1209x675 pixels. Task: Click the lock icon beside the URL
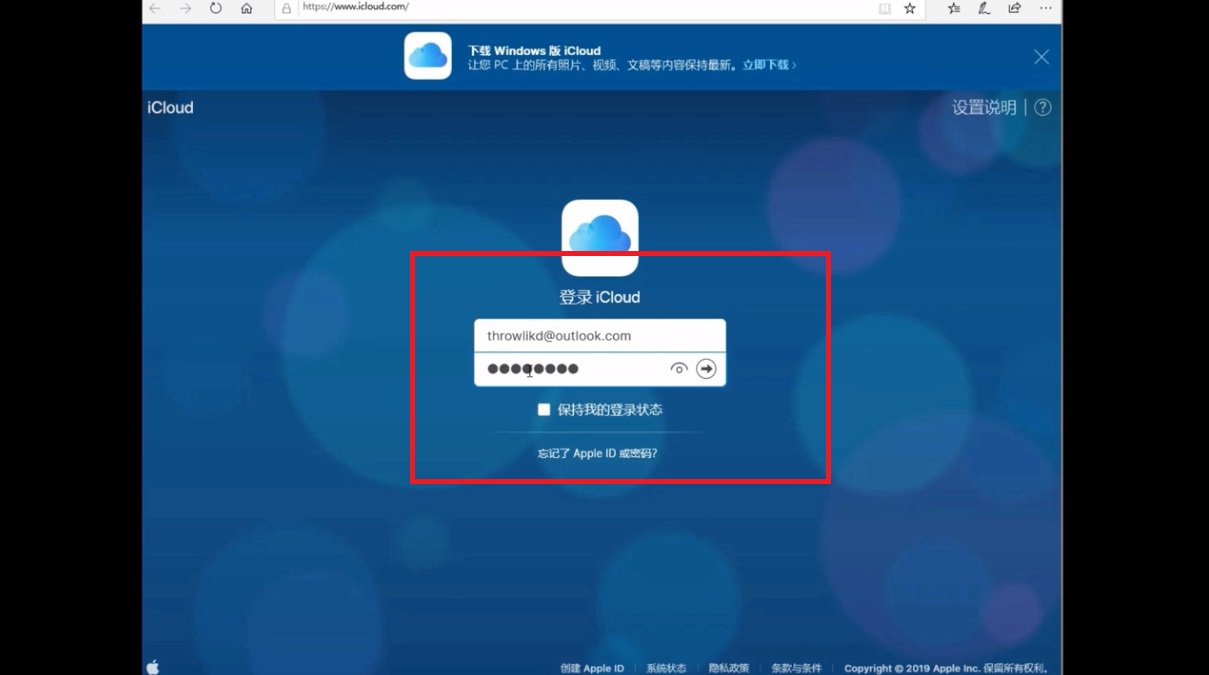click(x=287, y=8)
